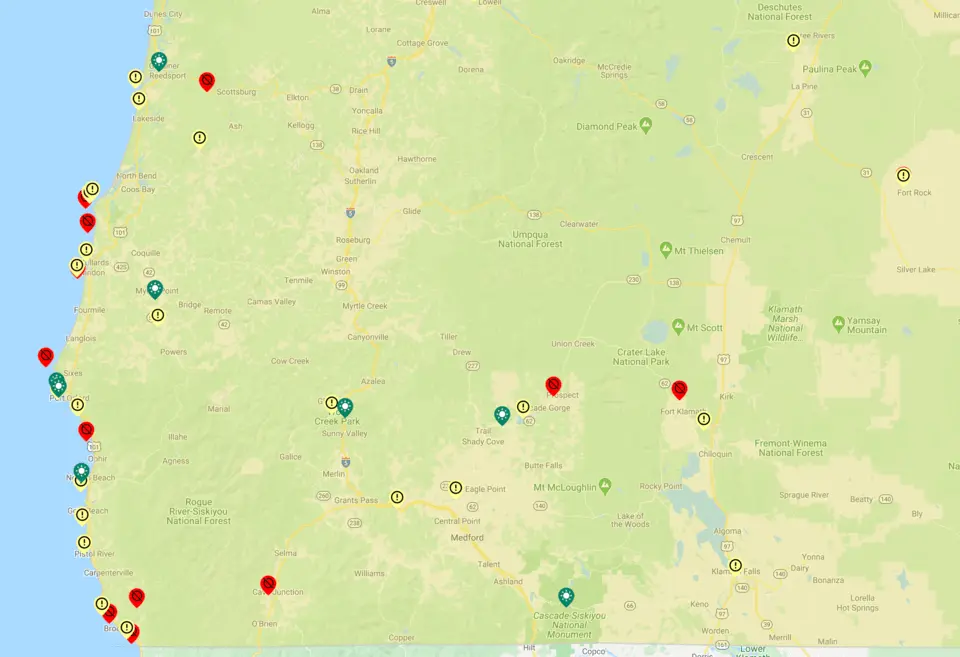Select the Mt McLoughlin peak icon
This screenshot has height=657, width=960.
tap(605, 487)
